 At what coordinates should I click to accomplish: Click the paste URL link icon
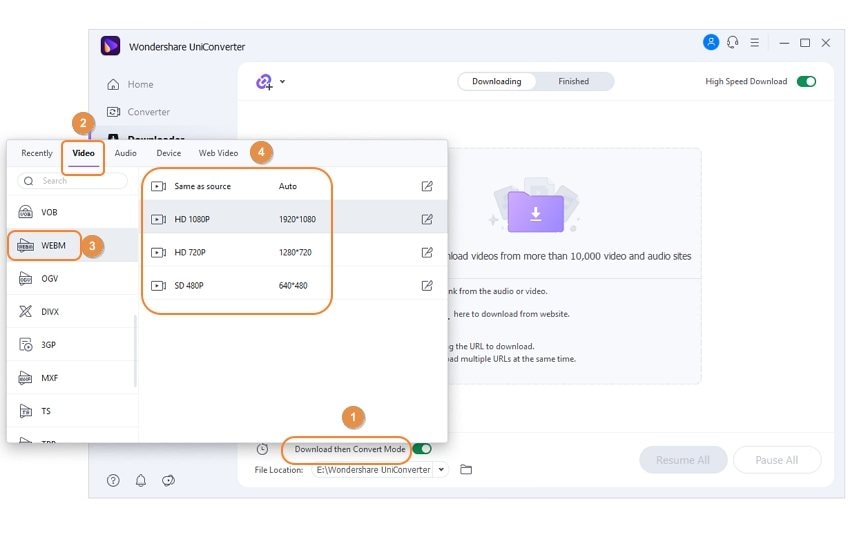(264, 82)
